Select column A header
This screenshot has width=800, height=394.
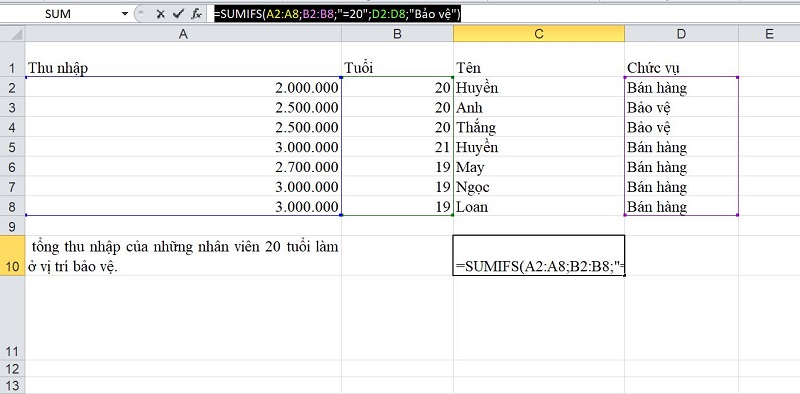click(183, 34)
